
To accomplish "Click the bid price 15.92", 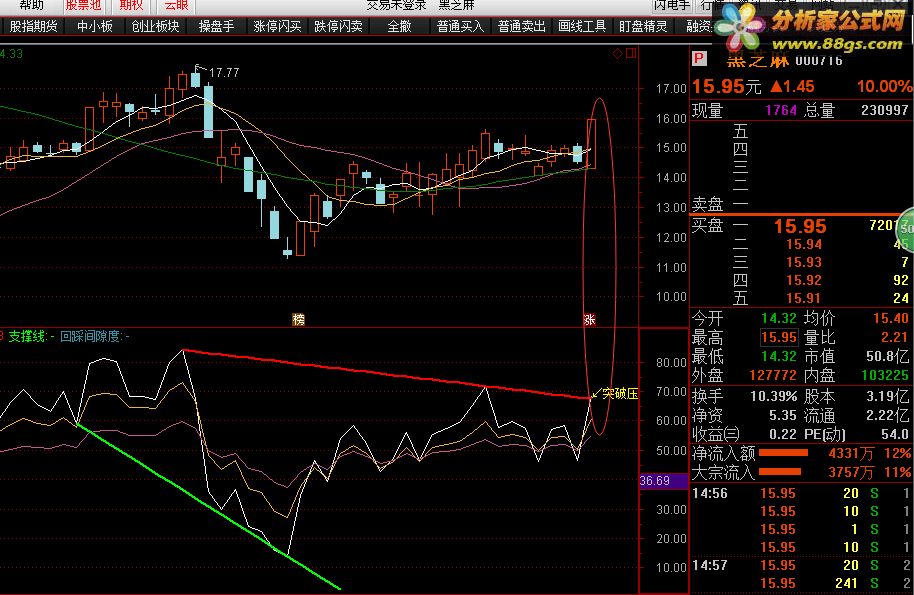I will [x=804, y=281].
